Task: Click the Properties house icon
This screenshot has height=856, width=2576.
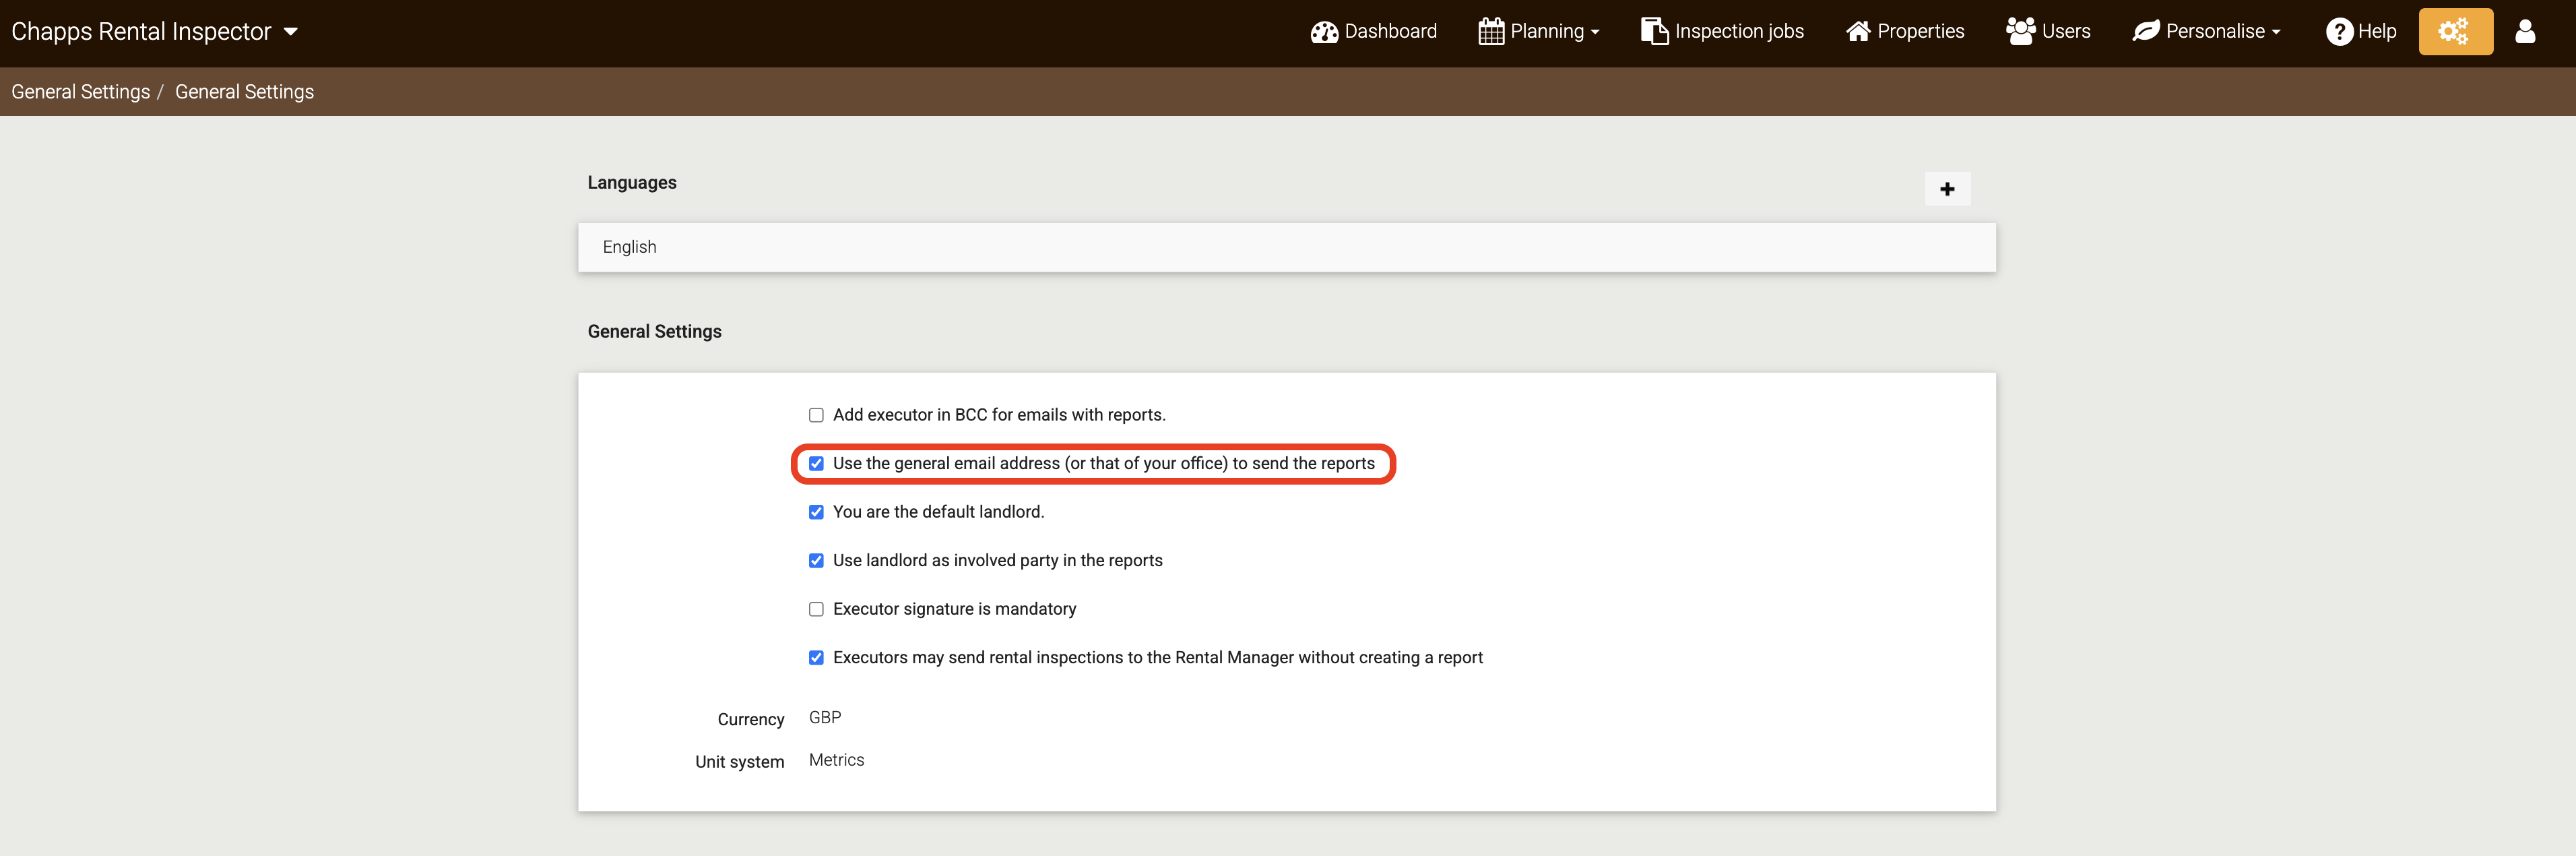Action: pyautogui.click(x=1858, y=32)
